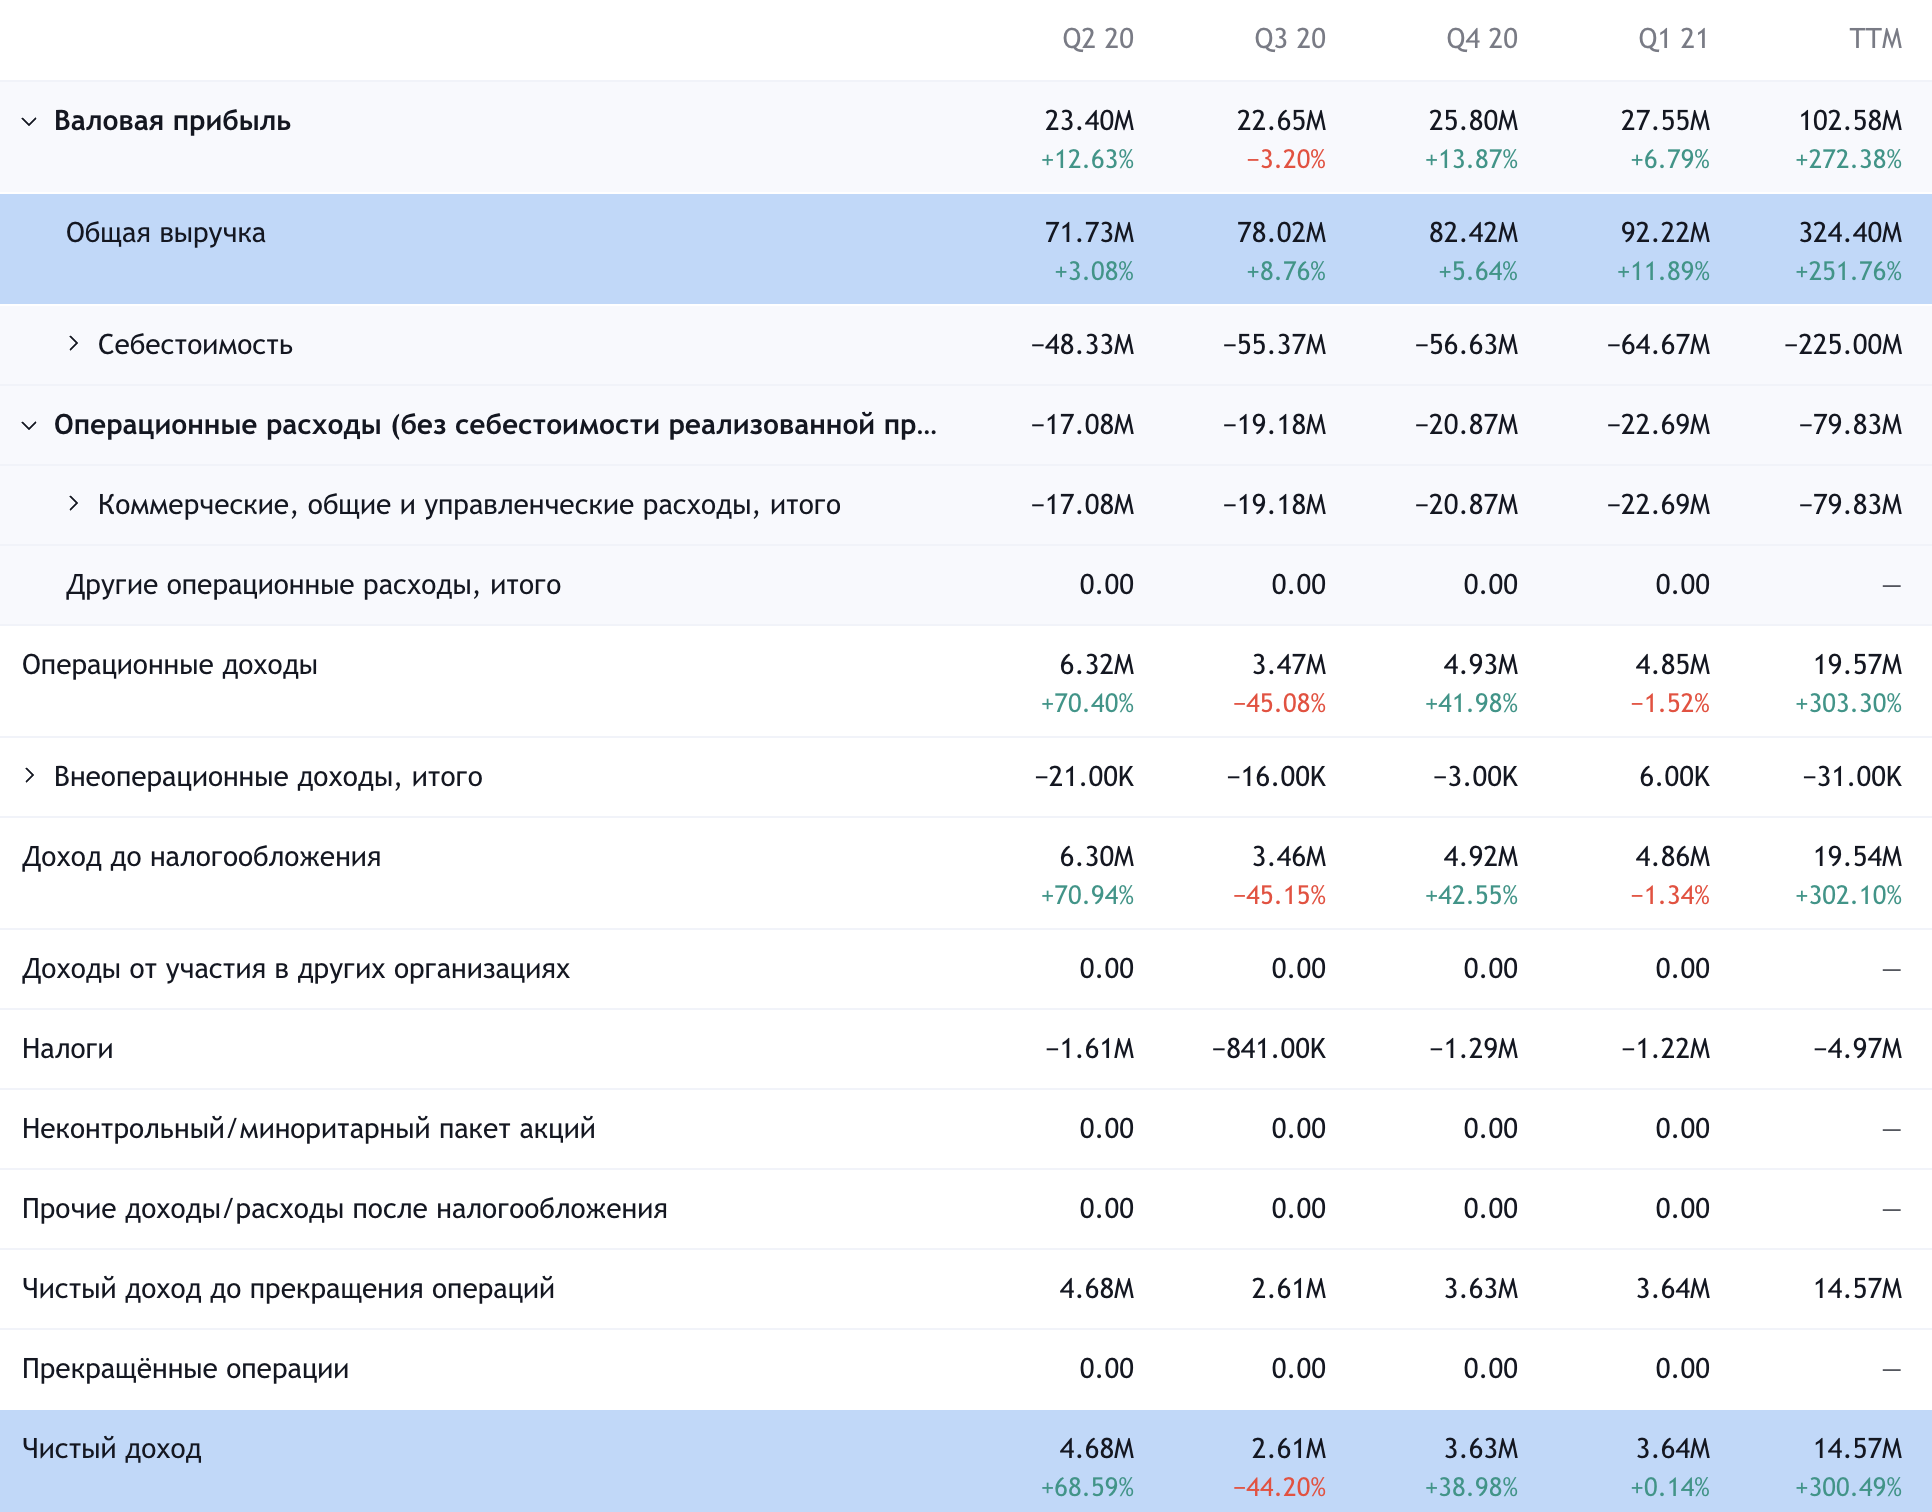Click cost value −48.33M
Screen dimensions: 1932x1512
[1083, 345]
